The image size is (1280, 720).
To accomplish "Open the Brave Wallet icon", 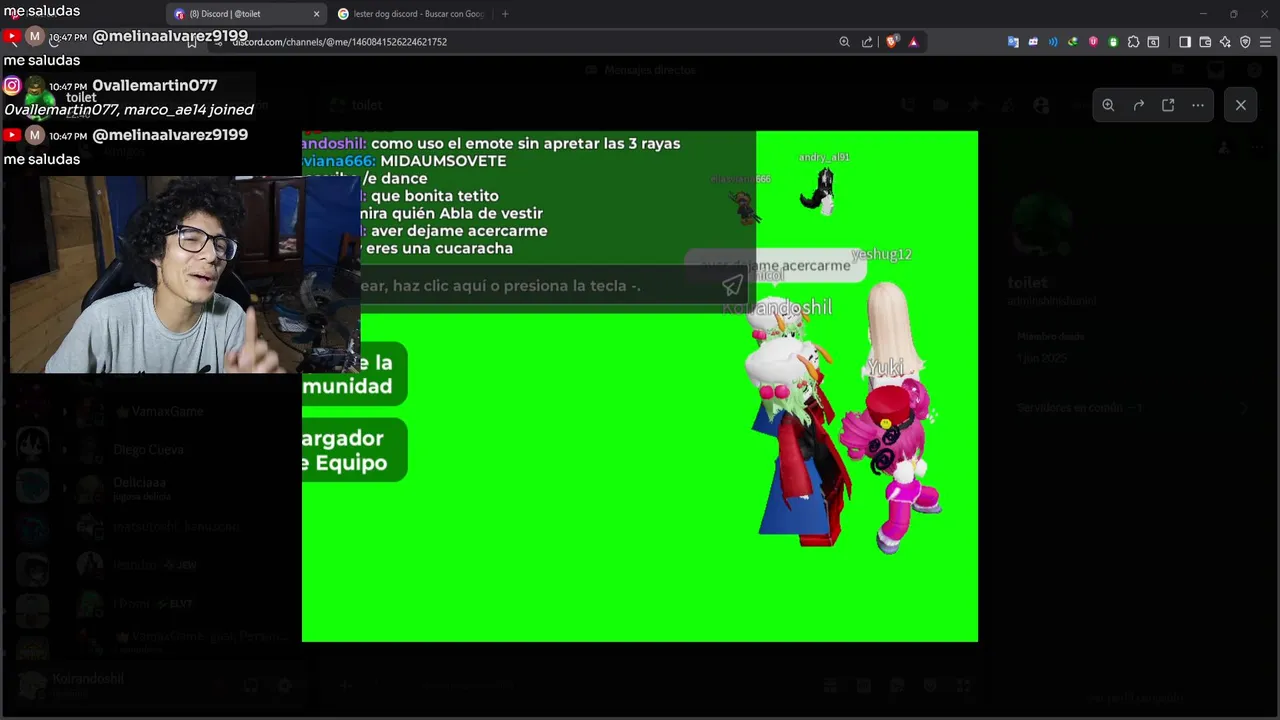I will [x=1205, y=42].
